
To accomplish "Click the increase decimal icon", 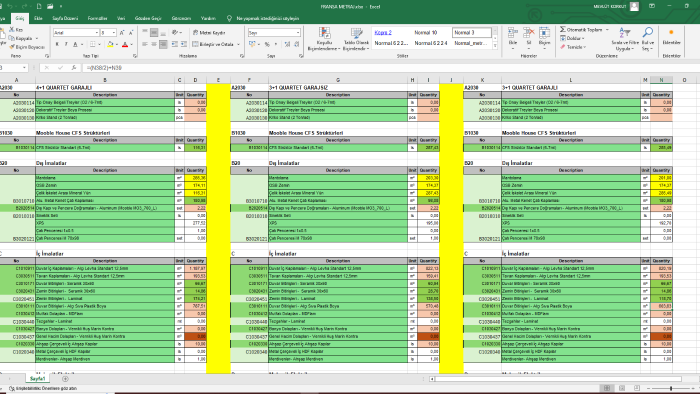I will click(x=287, y=44).
